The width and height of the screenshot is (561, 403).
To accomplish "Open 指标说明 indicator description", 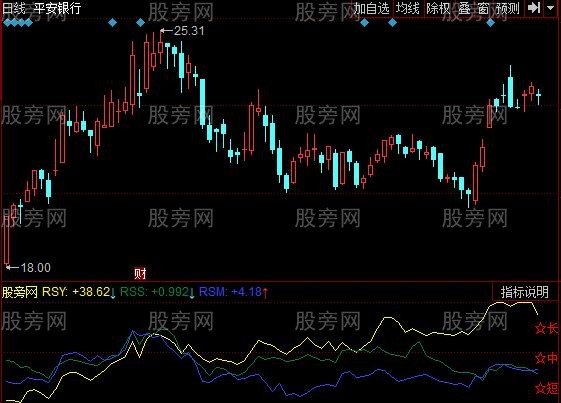I will click(x=525, y=292).
